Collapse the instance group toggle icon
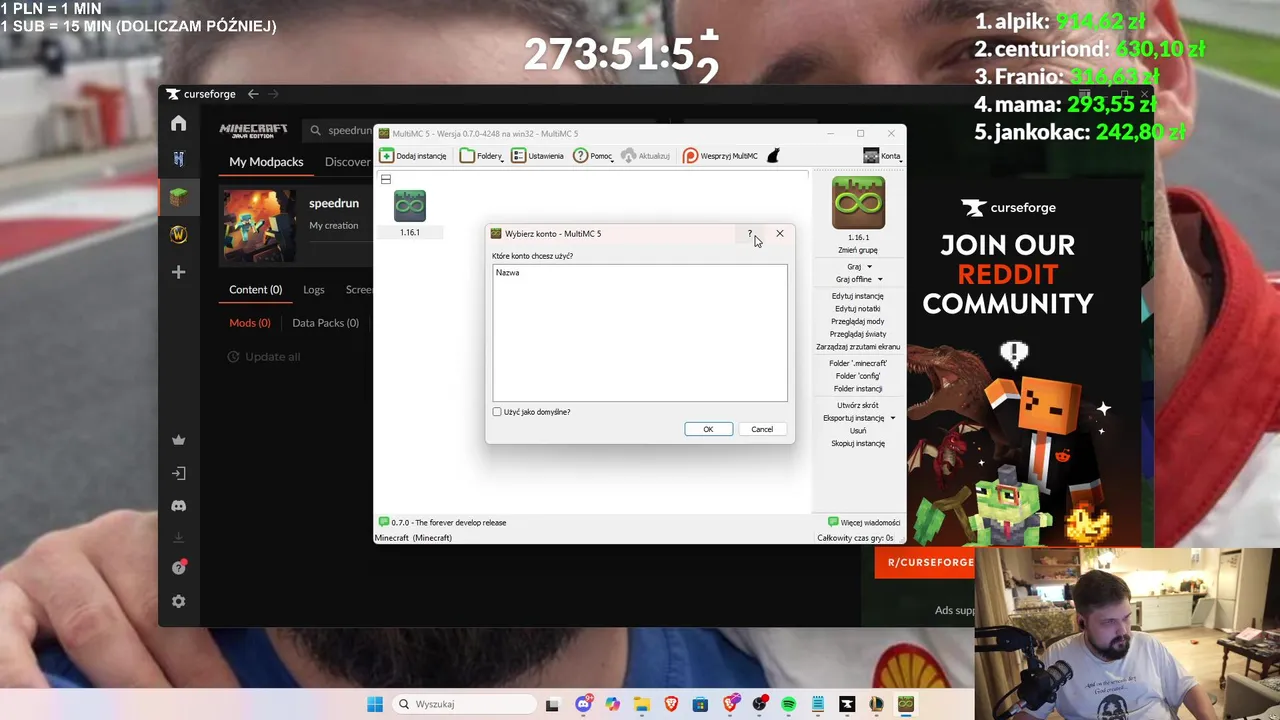Image resolution: width=1280 pixels, height=720 pixels. click(x=386, y=179)
